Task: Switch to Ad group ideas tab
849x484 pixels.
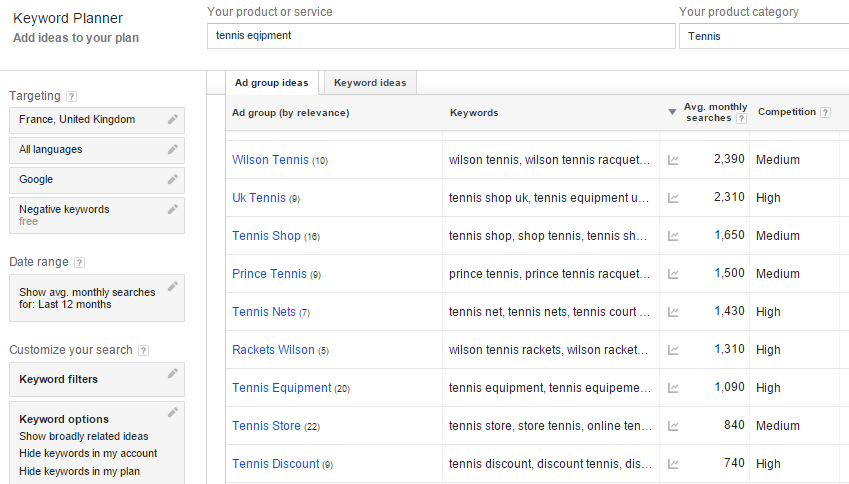Action: (272, 83)
